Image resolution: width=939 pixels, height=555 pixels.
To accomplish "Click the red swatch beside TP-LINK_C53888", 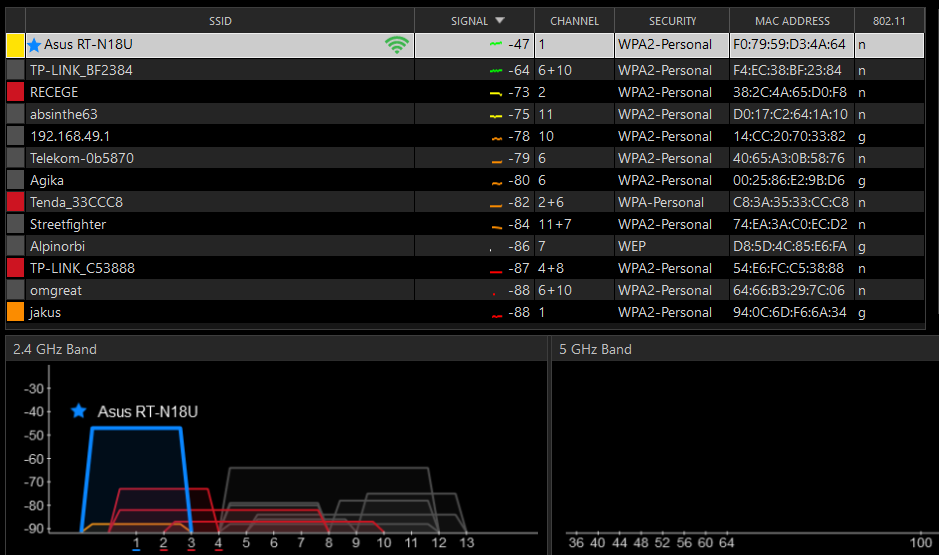I will coord(16,268).
